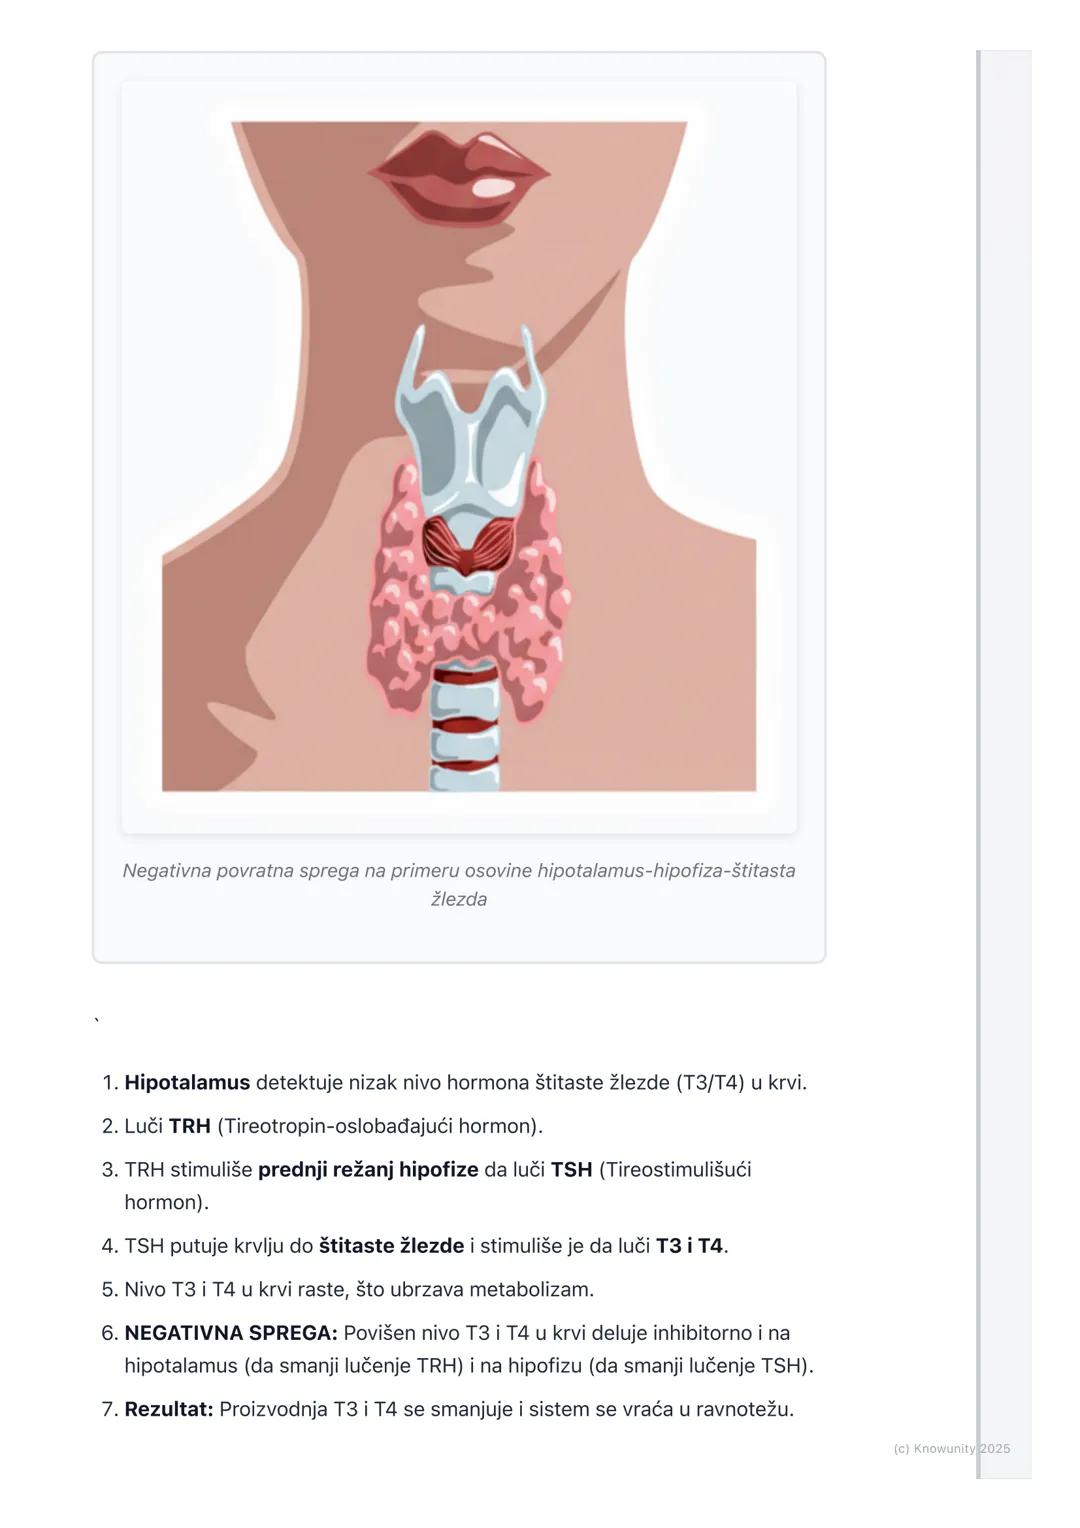Click the bold 'NEGATIVNA SPREGA:' heading

(x=231, y=1333)
